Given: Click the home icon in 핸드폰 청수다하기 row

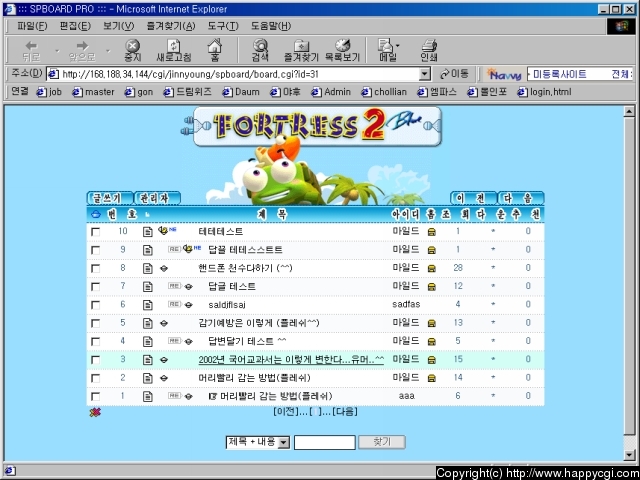Looking at the screenshot, I should 431,269.
